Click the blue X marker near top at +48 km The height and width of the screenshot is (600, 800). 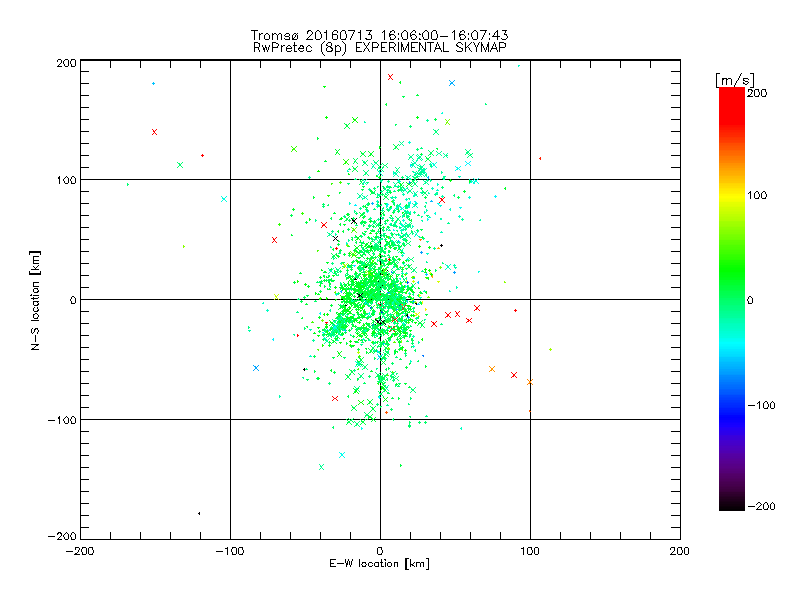(x=452, y=83)
